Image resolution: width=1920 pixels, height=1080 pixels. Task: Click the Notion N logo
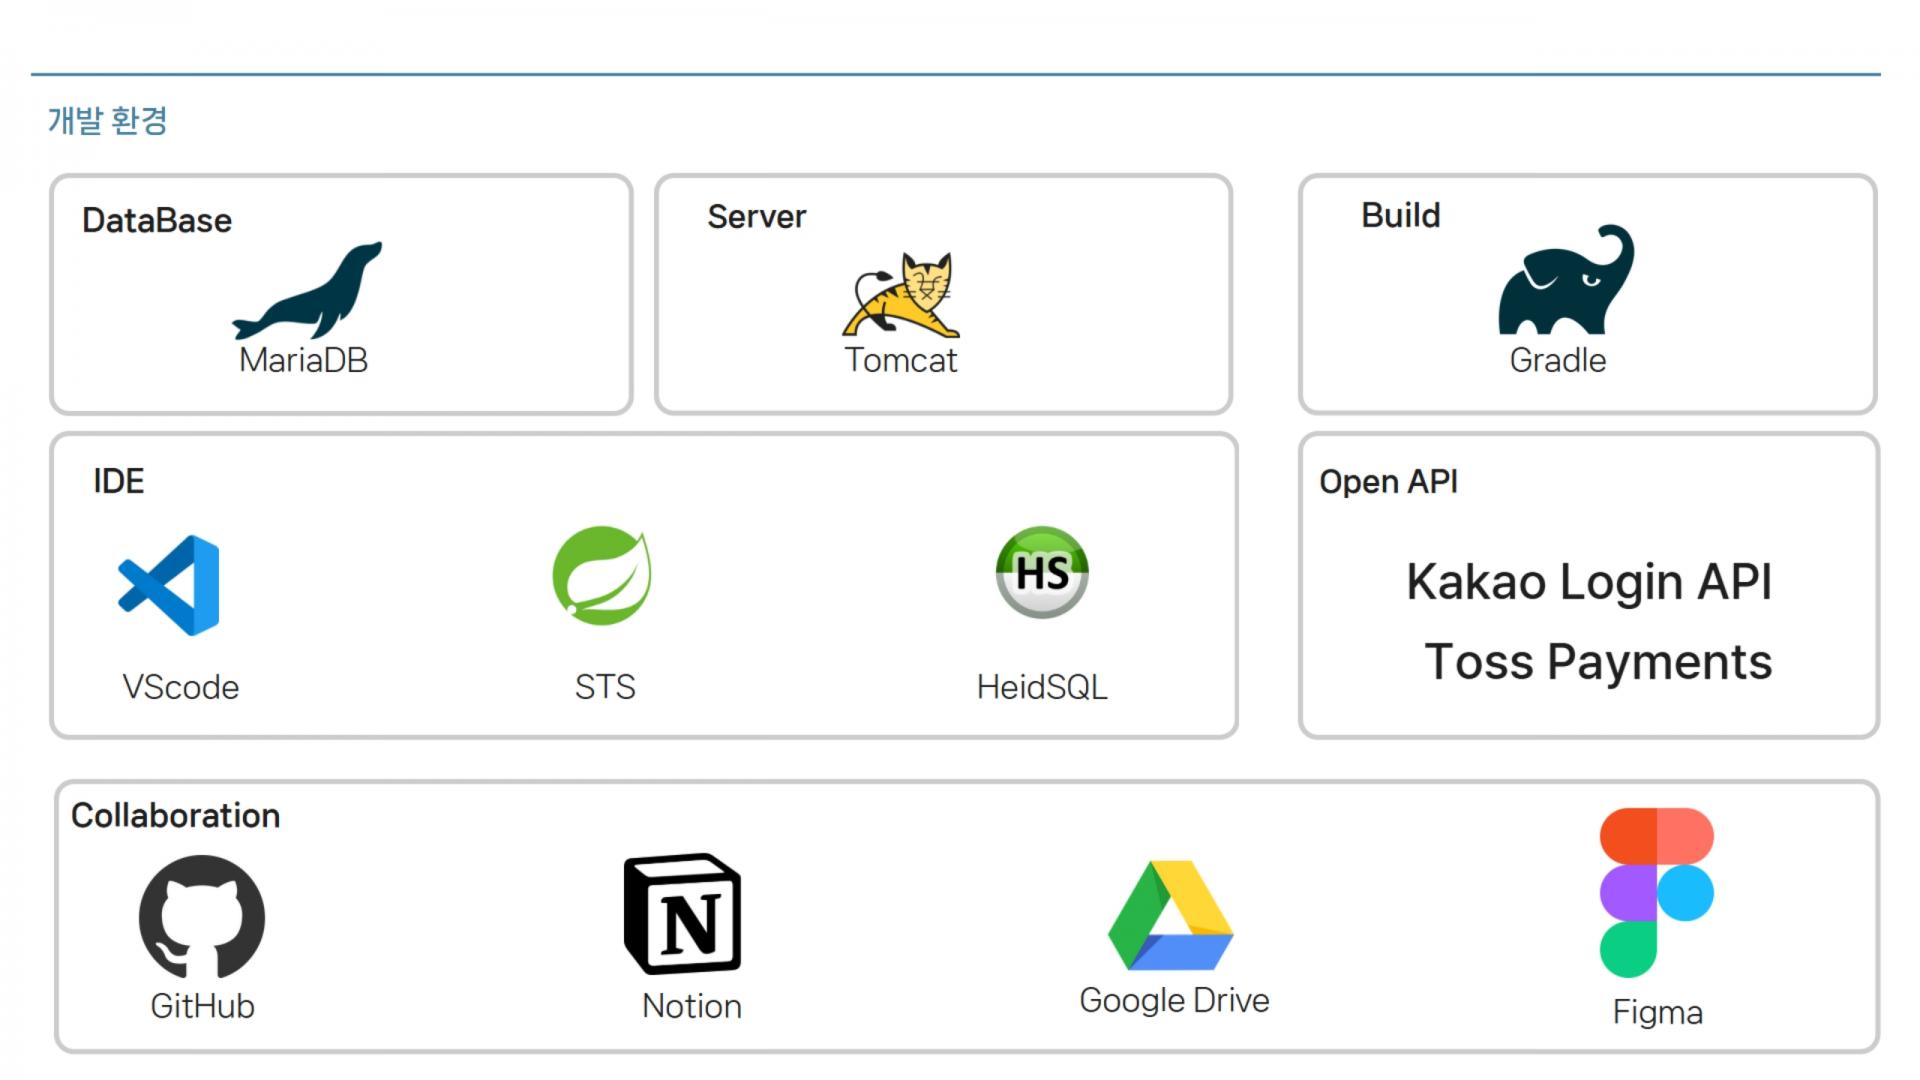tap(683, 914)
